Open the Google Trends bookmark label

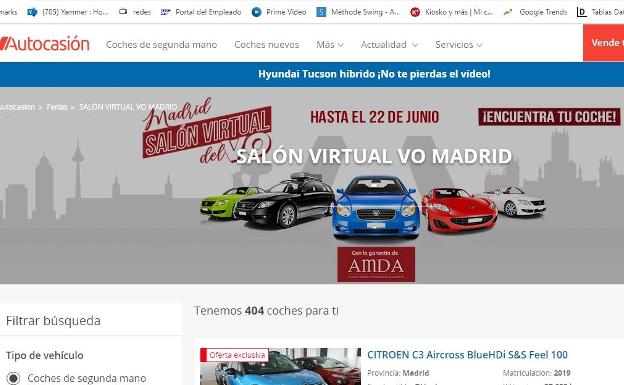click(x=543, y=12)
